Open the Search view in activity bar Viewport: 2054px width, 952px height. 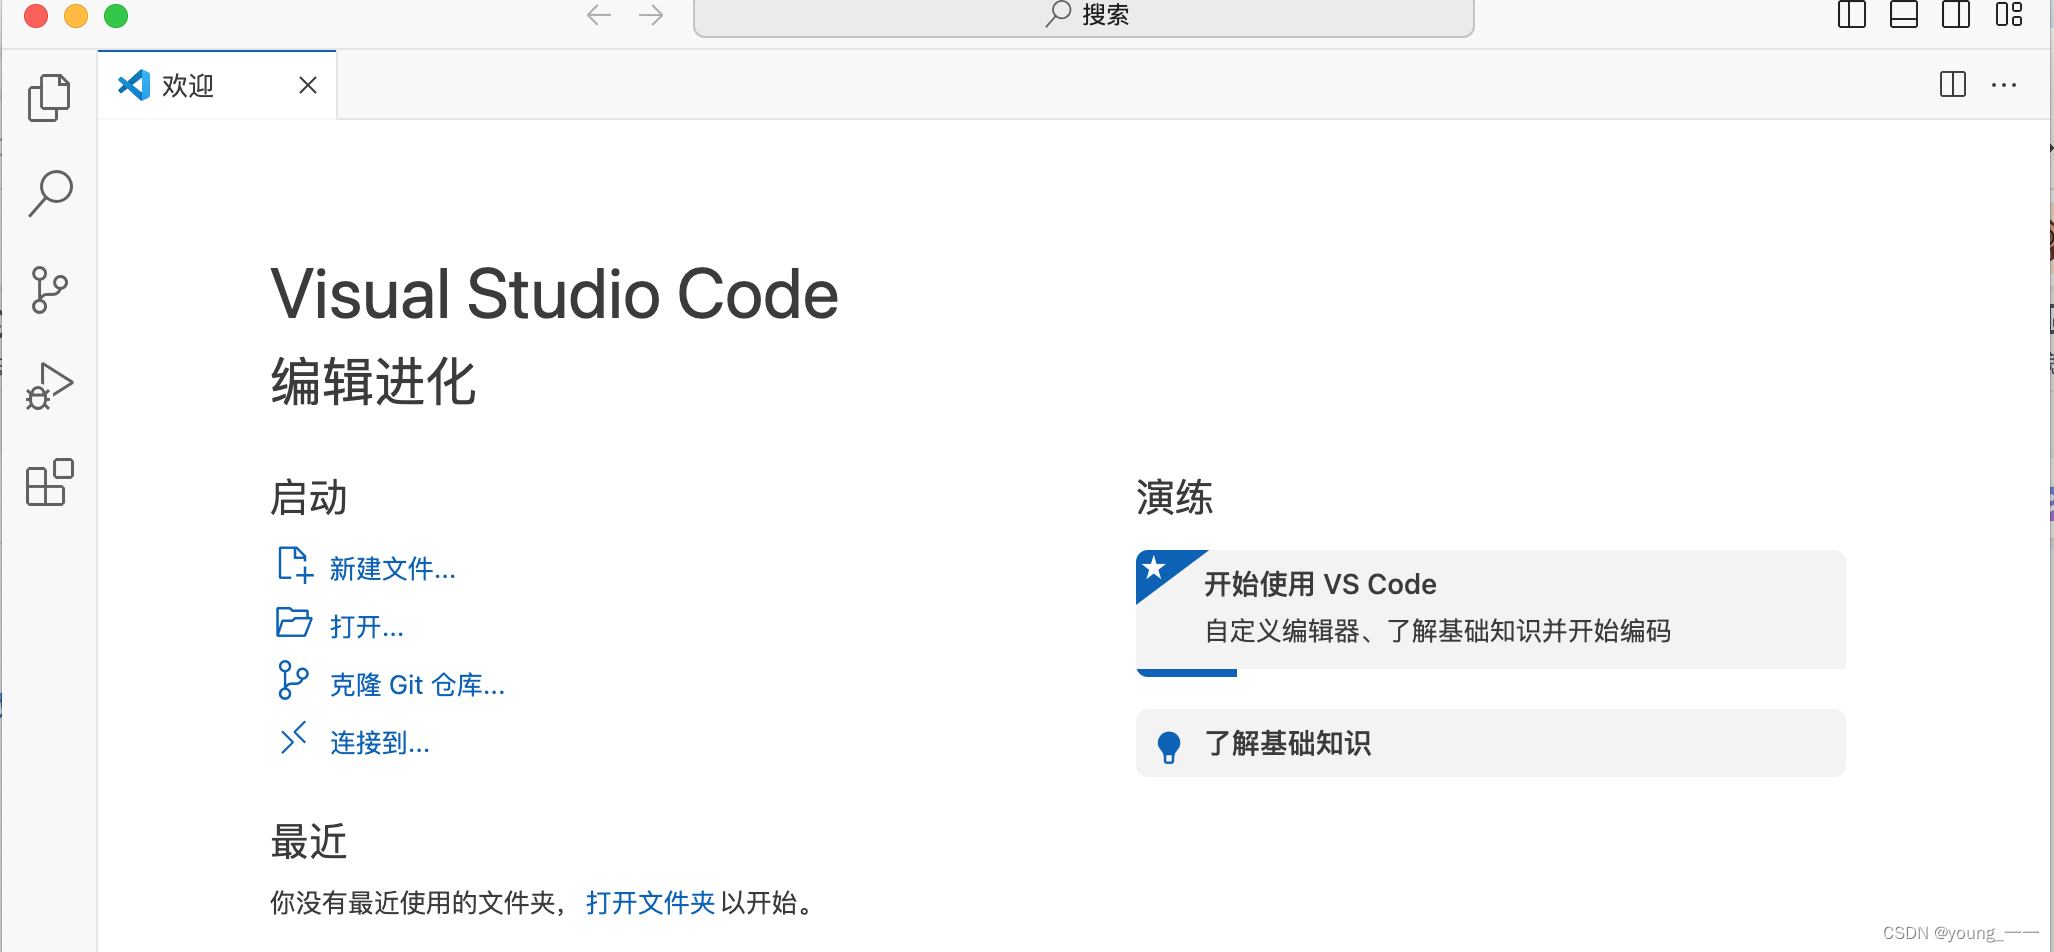click(x=49, y=193)
